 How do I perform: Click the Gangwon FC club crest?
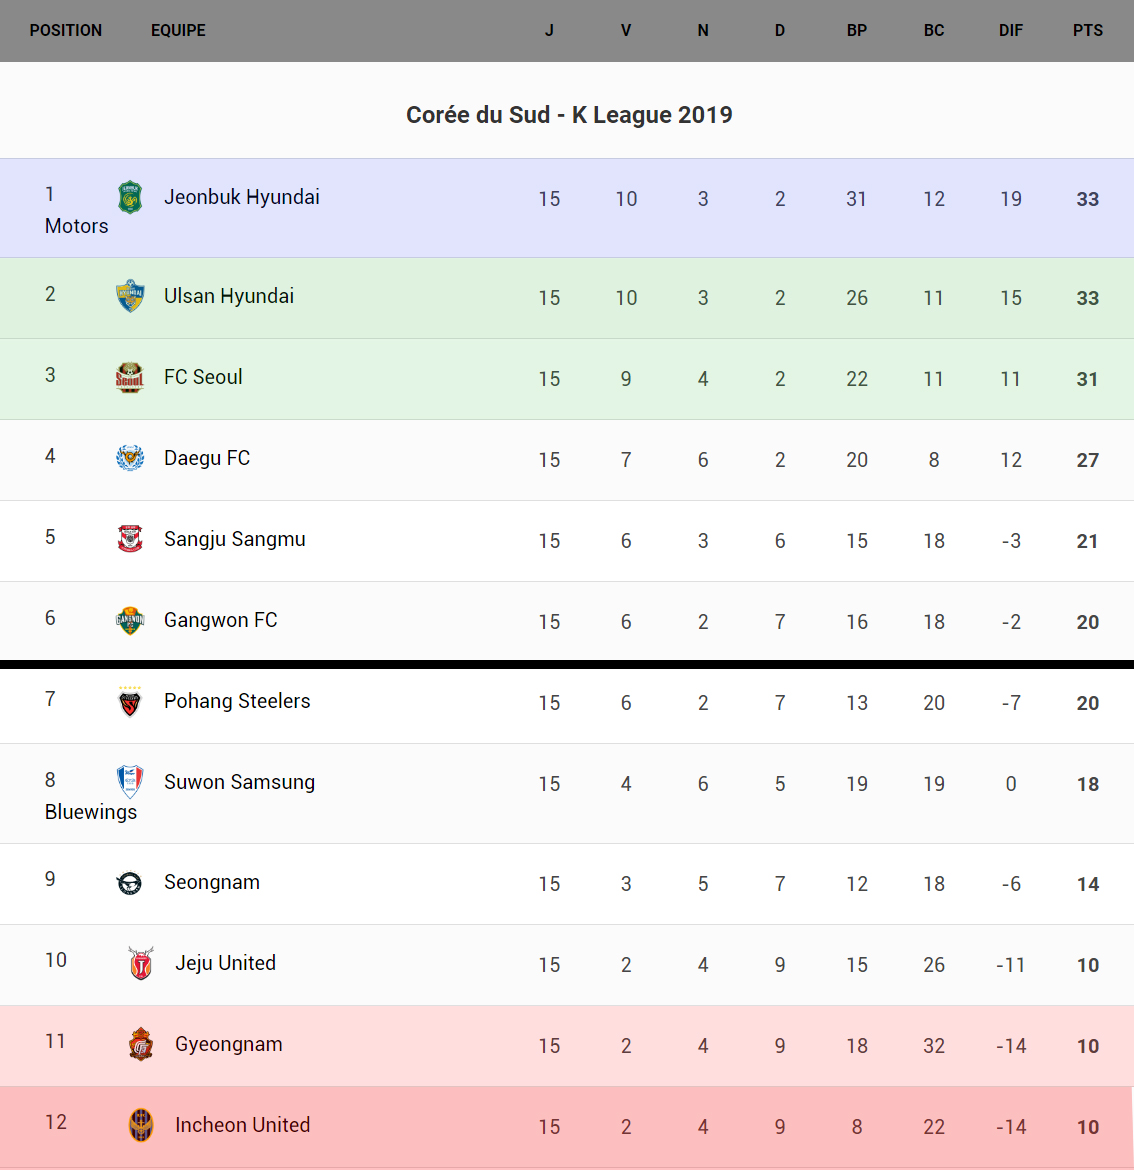click(x=130, y=621)
